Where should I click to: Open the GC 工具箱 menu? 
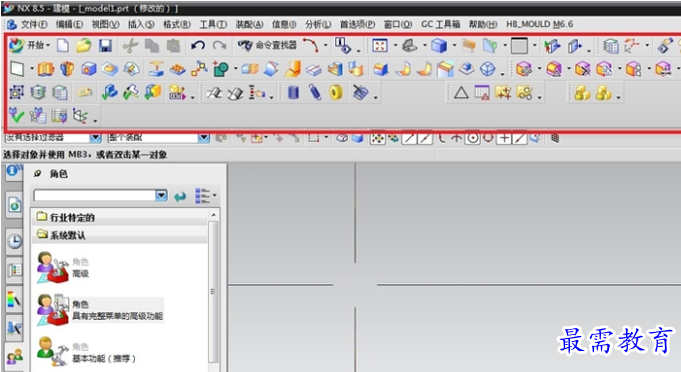(440, 24)
